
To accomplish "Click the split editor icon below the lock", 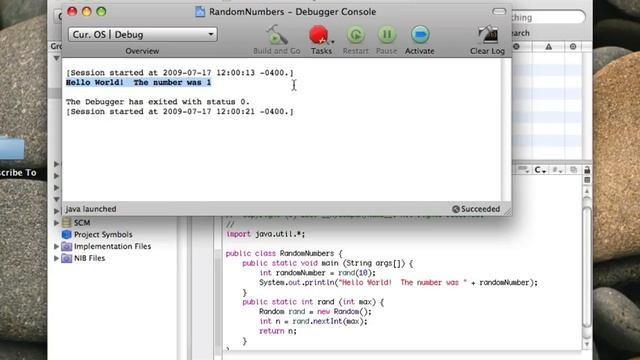I will click(x=587, y=180).
